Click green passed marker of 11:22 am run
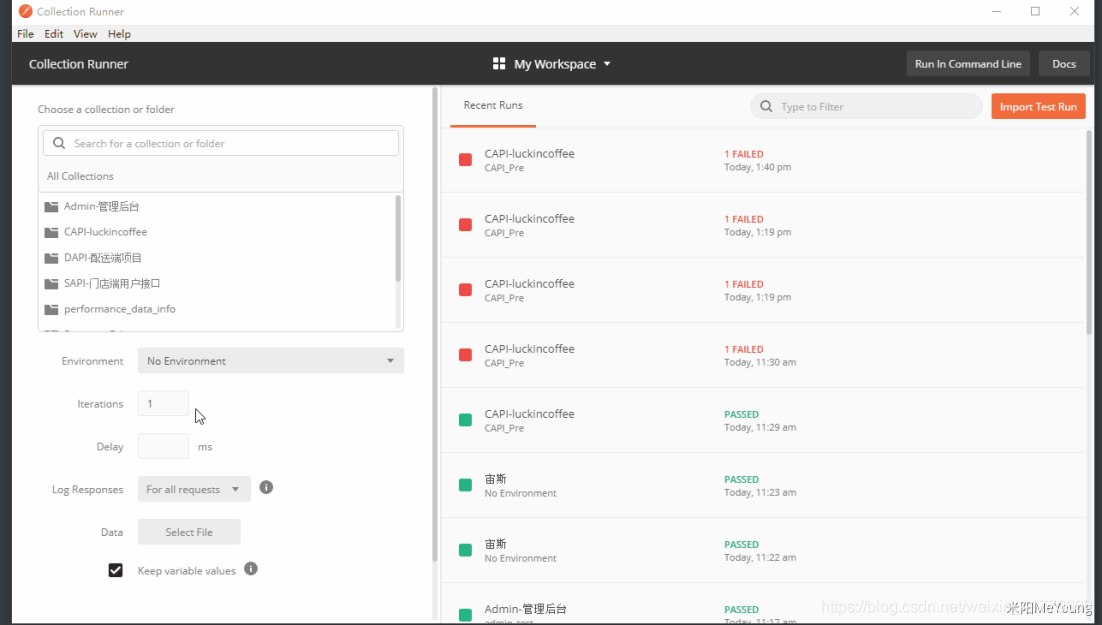This screenshot has height=625, width=1102. pos(465,550)
